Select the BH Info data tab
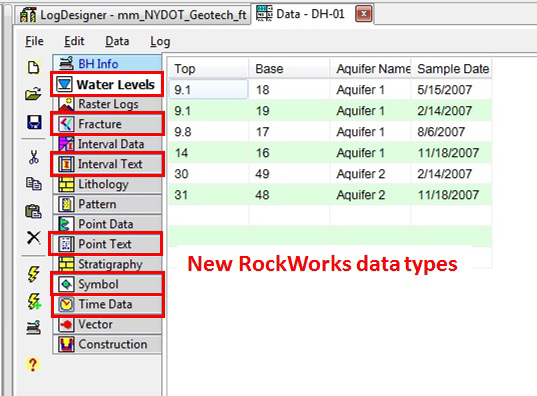 coord(107,63)
